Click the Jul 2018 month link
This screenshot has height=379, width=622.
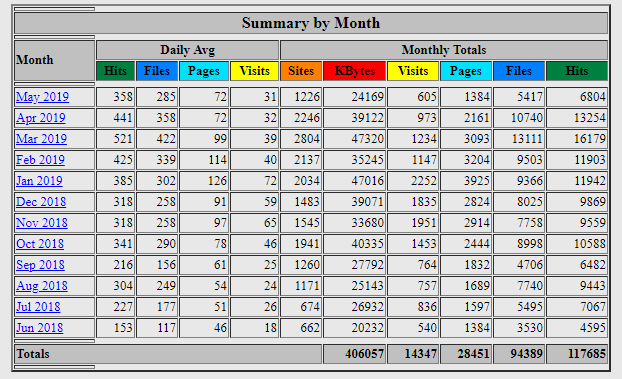pos(38,307)
